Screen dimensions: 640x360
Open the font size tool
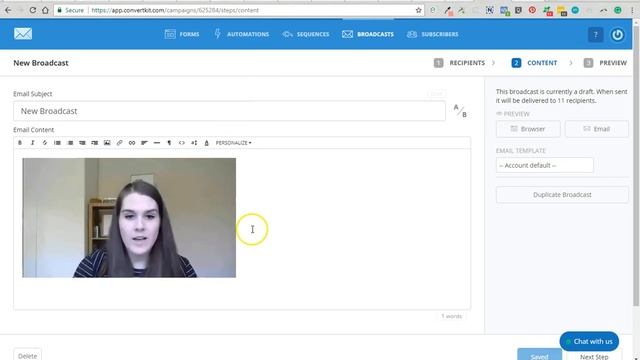[x=194, y=143]
